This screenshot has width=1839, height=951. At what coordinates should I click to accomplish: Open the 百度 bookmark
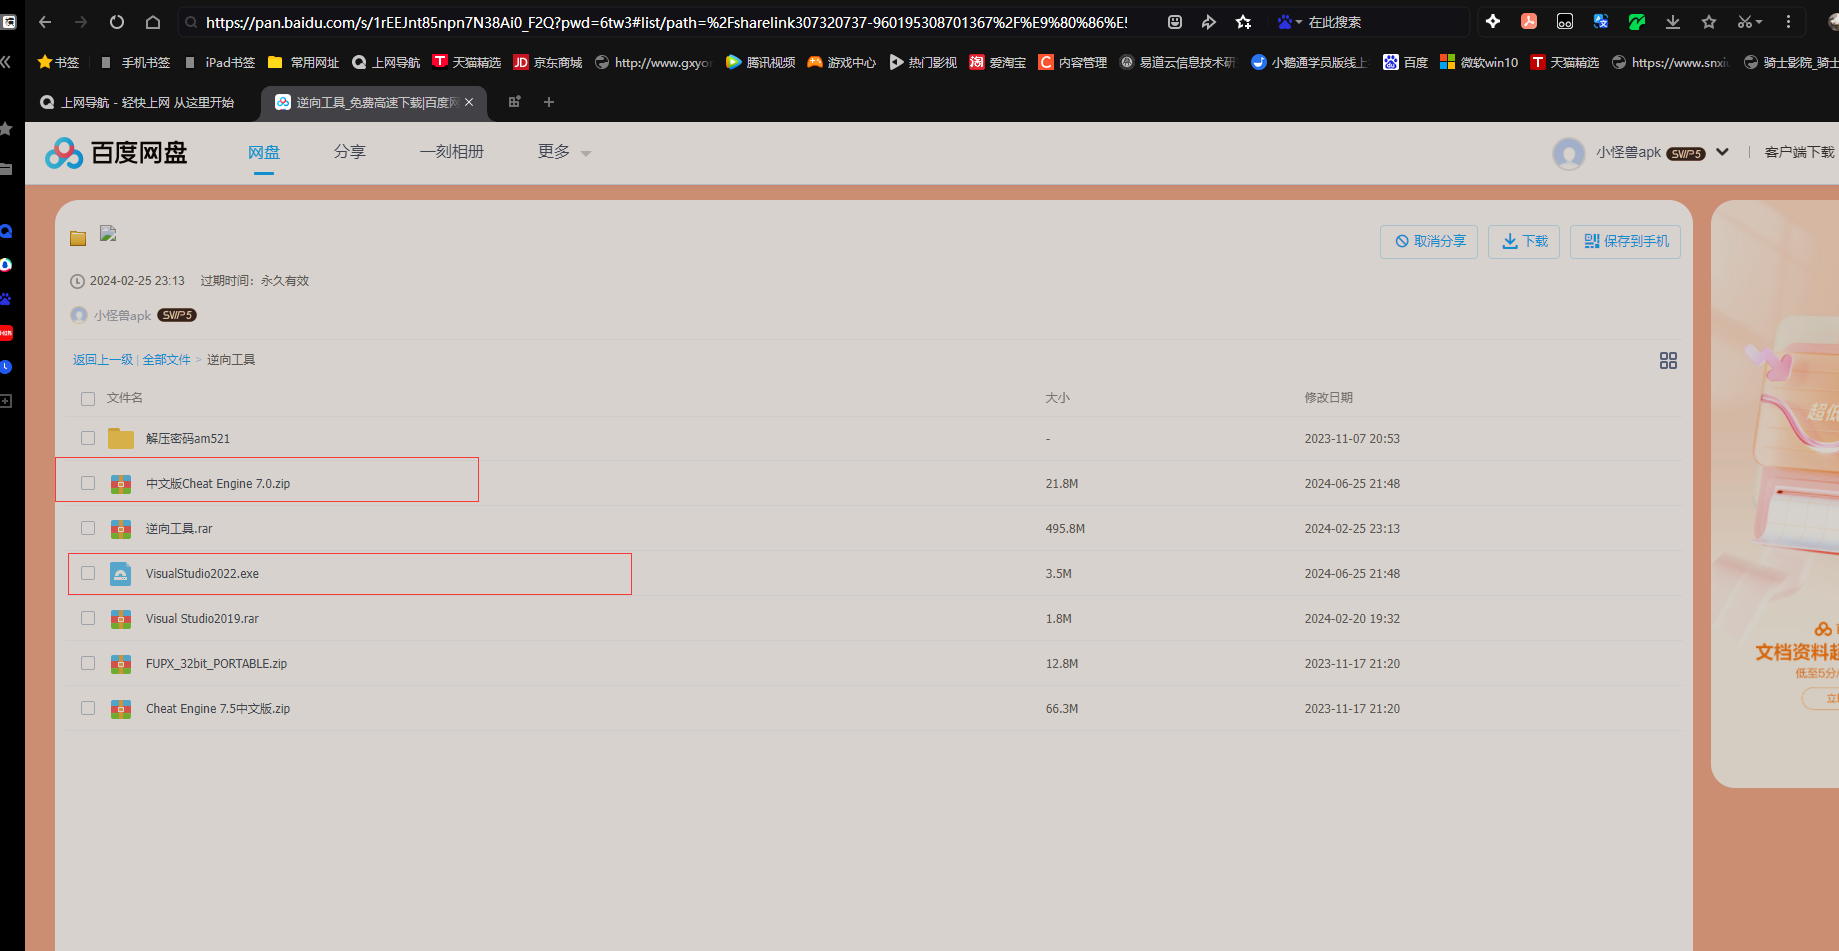pos(1405,62)
